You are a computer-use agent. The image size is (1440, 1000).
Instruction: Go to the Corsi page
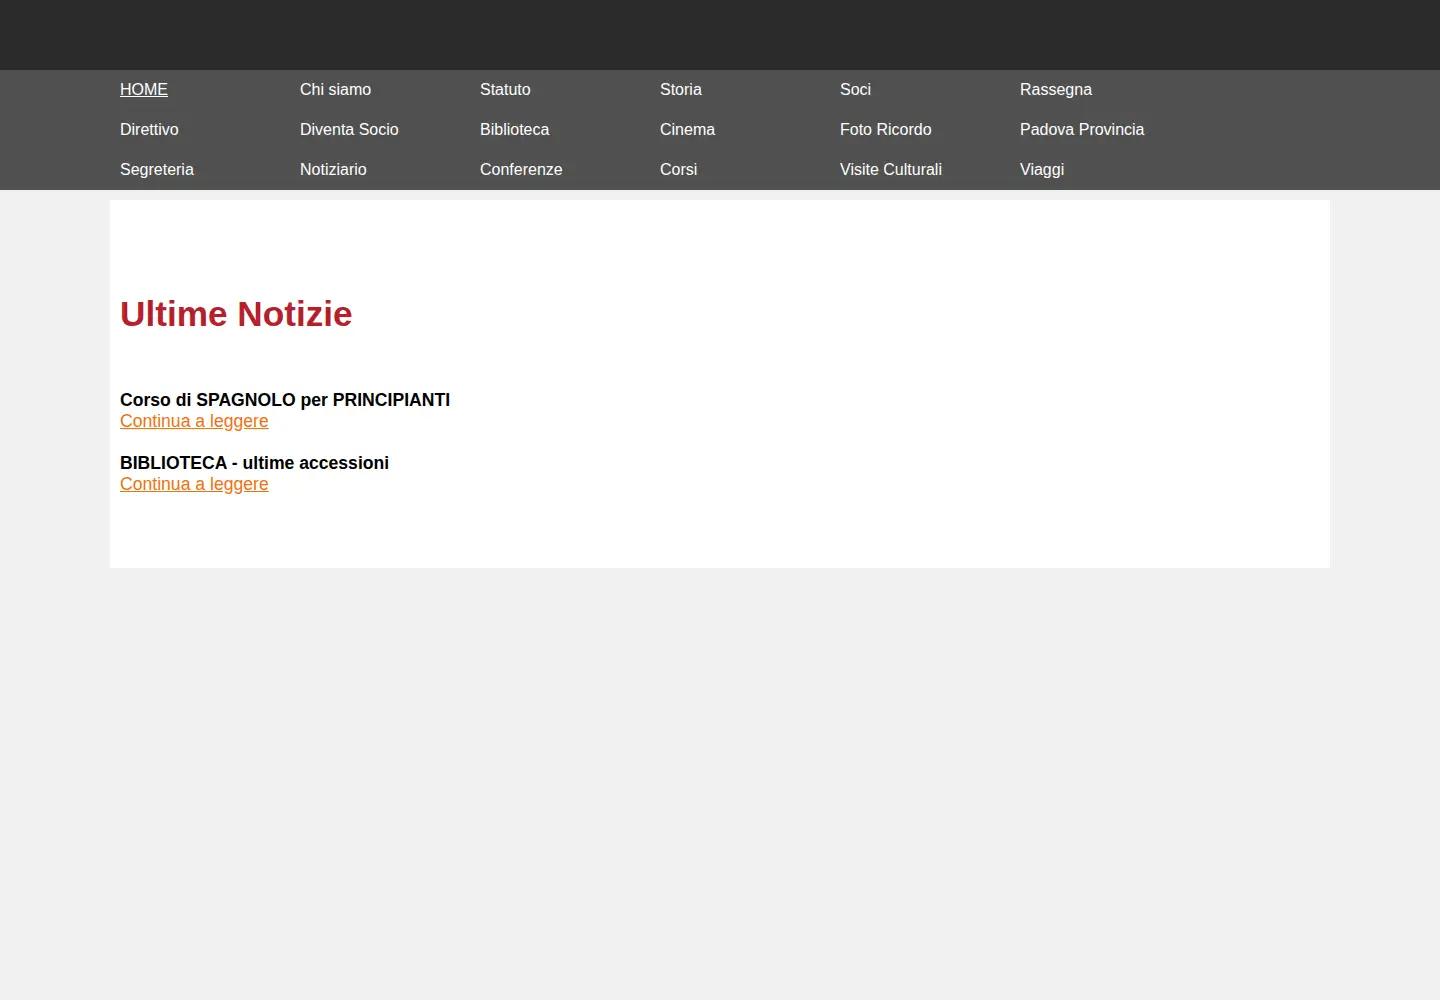(678, 169)
